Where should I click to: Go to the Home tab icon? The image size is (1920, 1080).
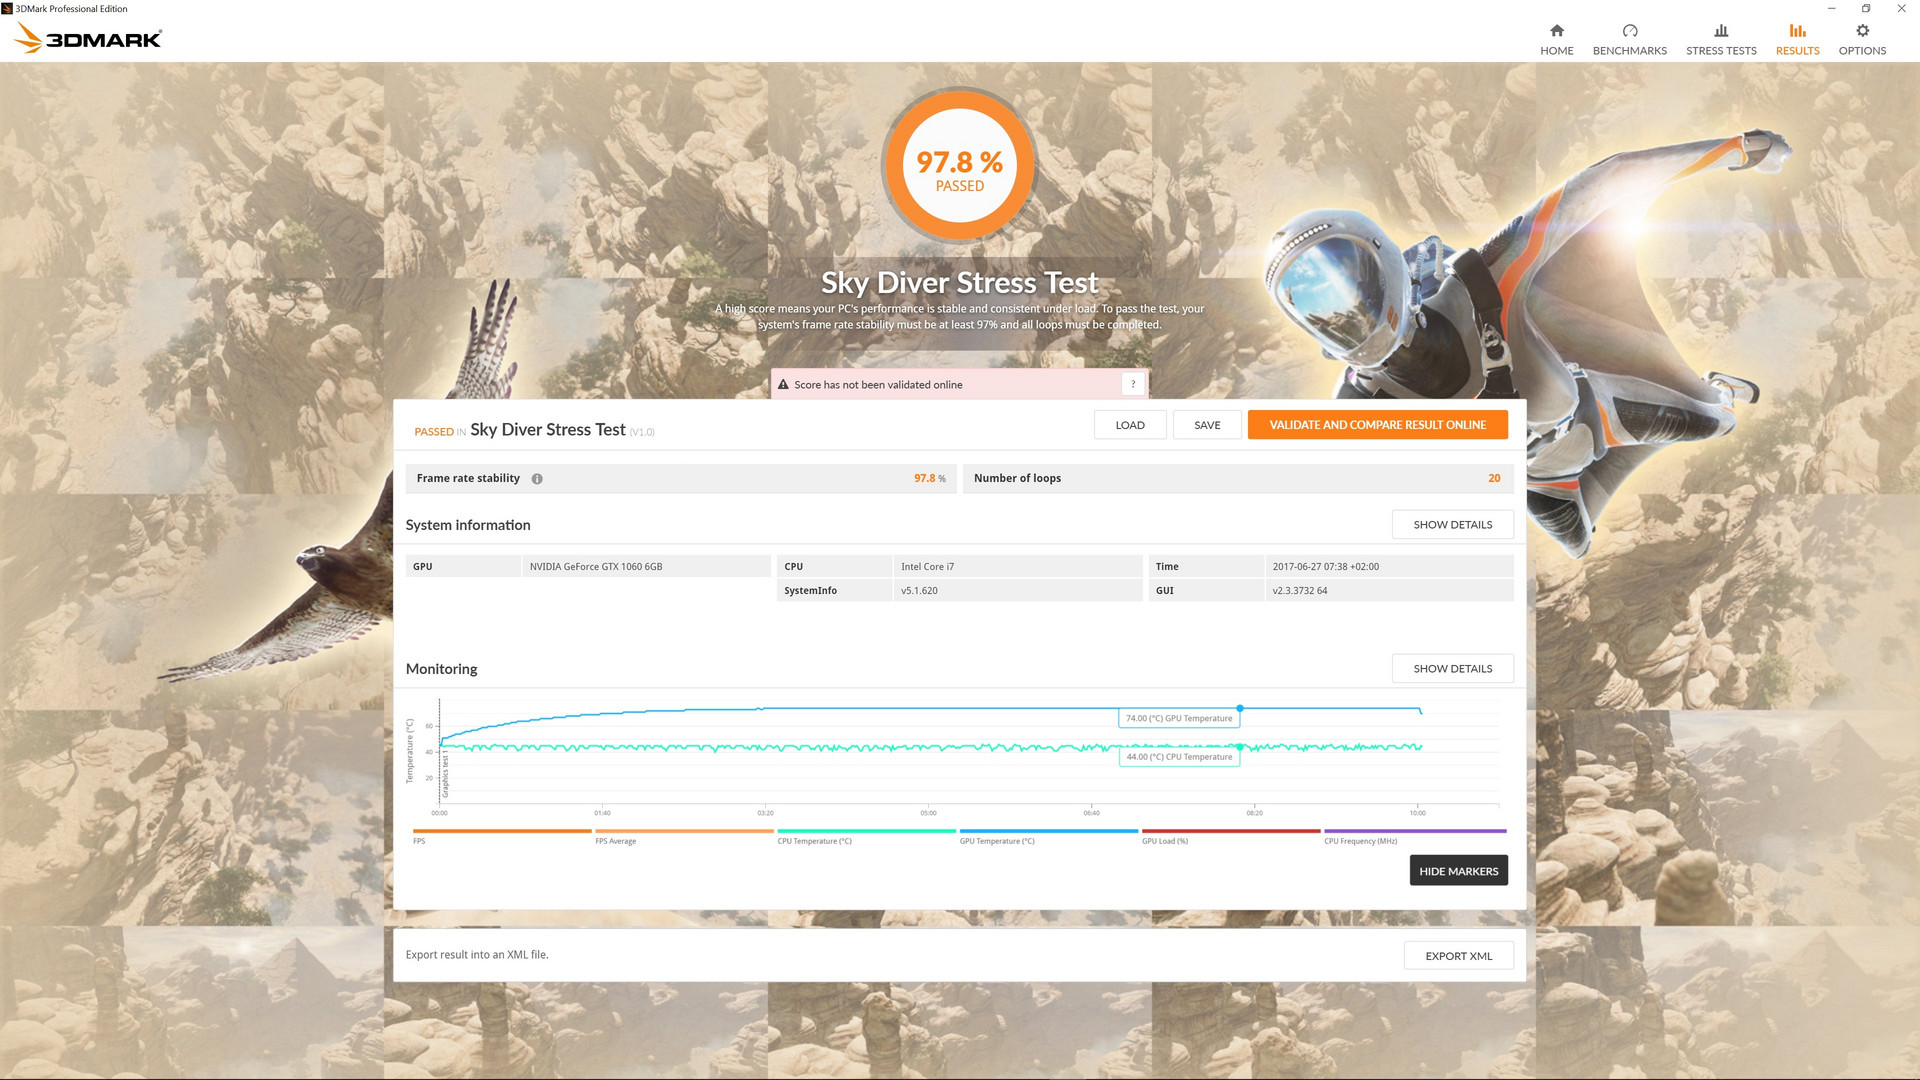(1556, 31)
